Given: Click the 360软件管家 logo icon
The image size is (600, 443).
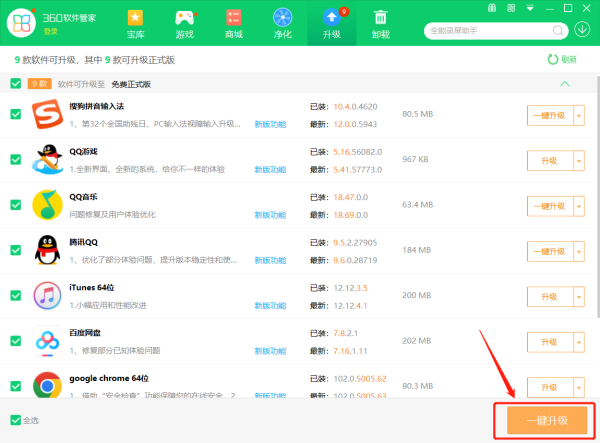Looking at the screenshot, I should coord(21,23).
